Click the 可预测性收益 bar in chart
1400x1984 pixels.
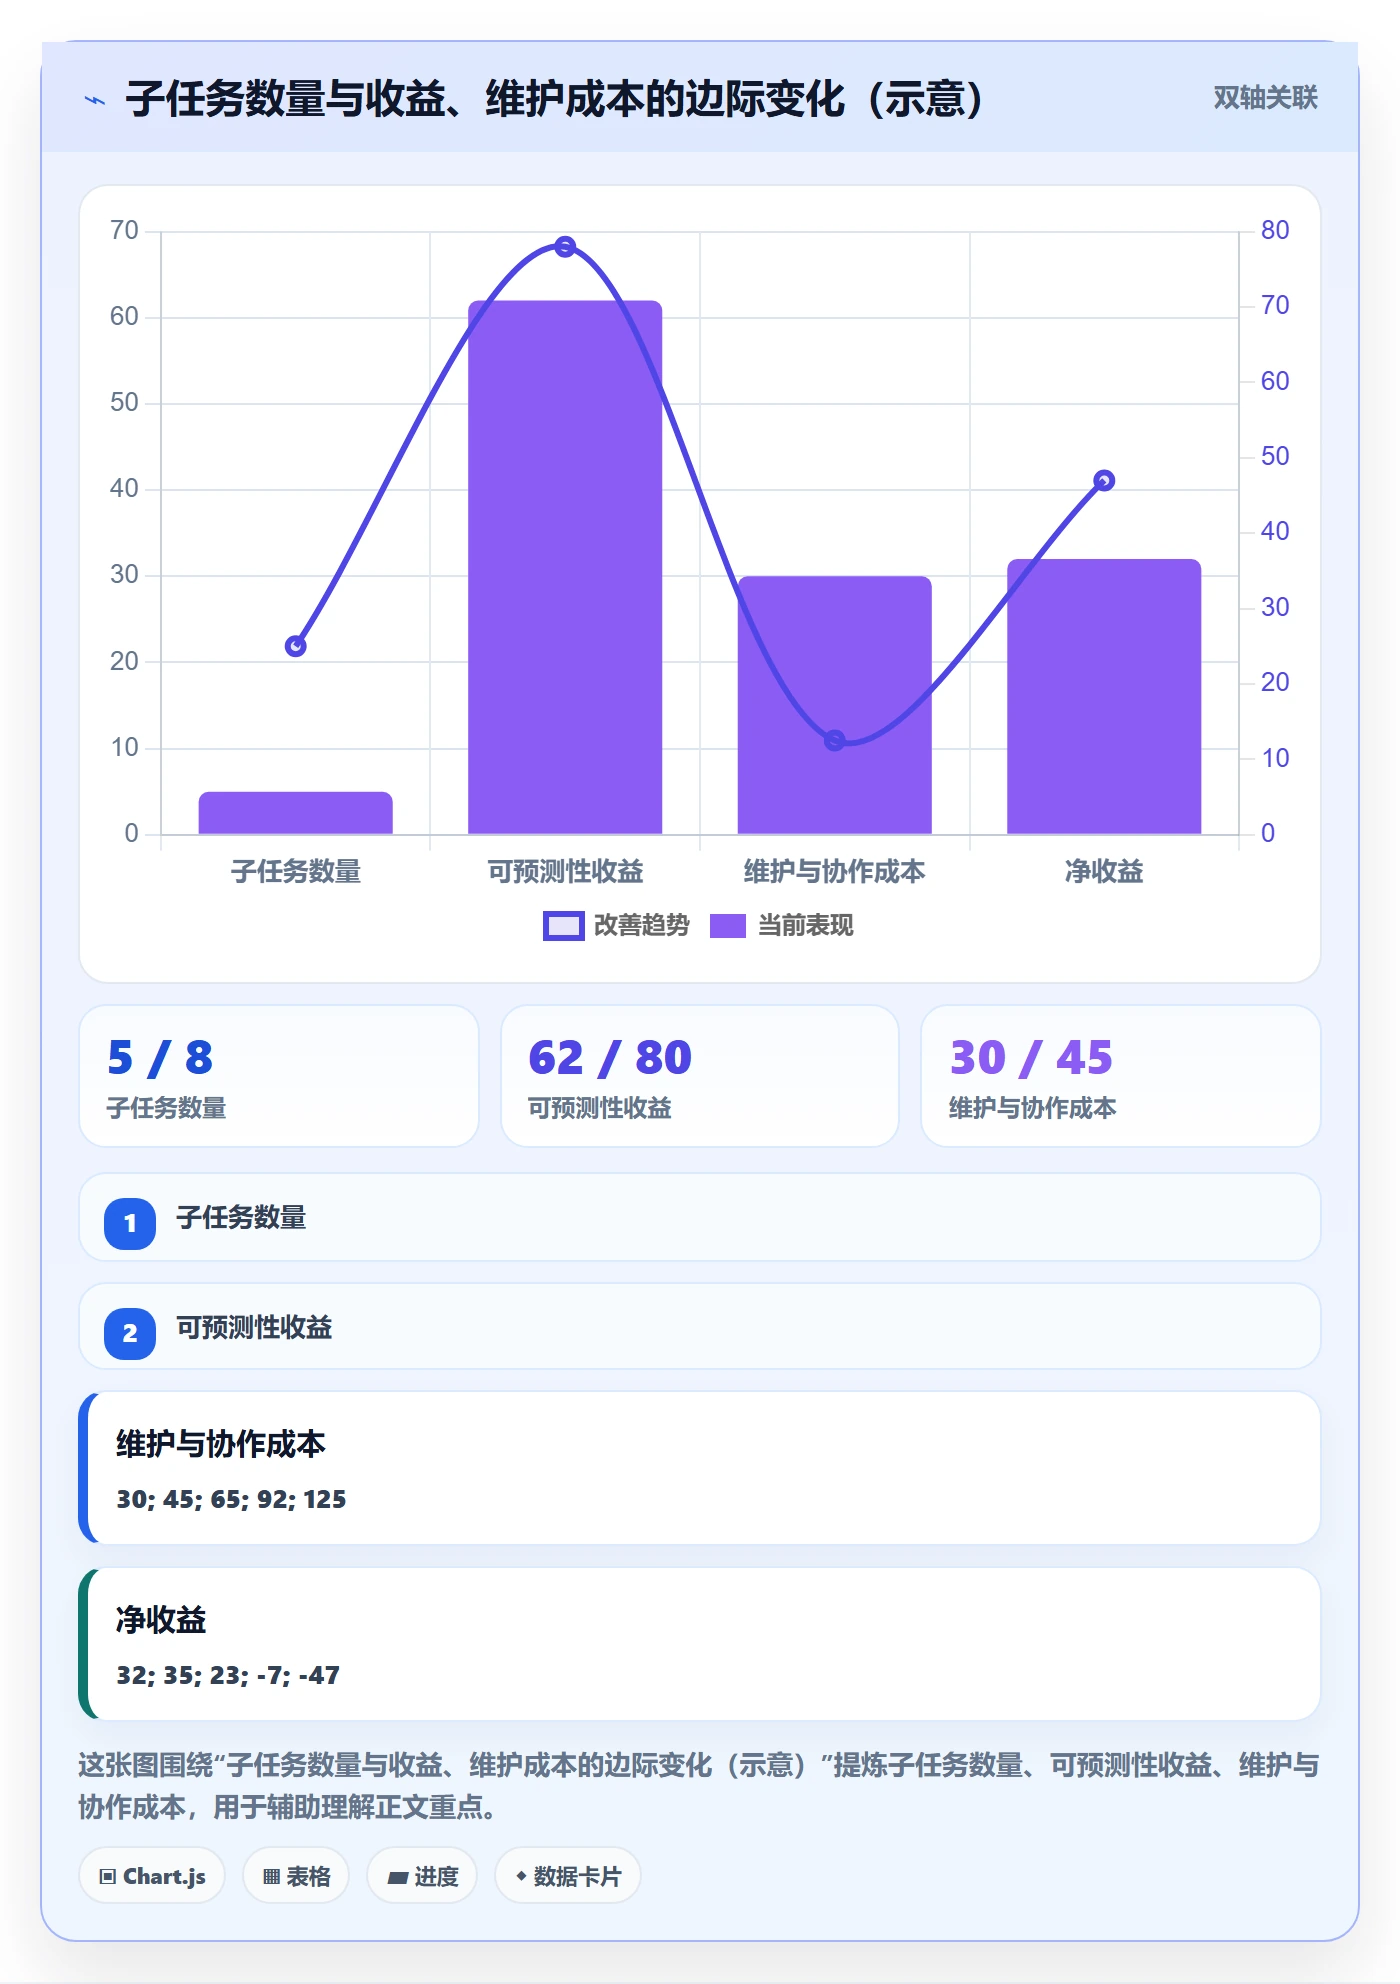pyautogui.click(x=565, y=567)
